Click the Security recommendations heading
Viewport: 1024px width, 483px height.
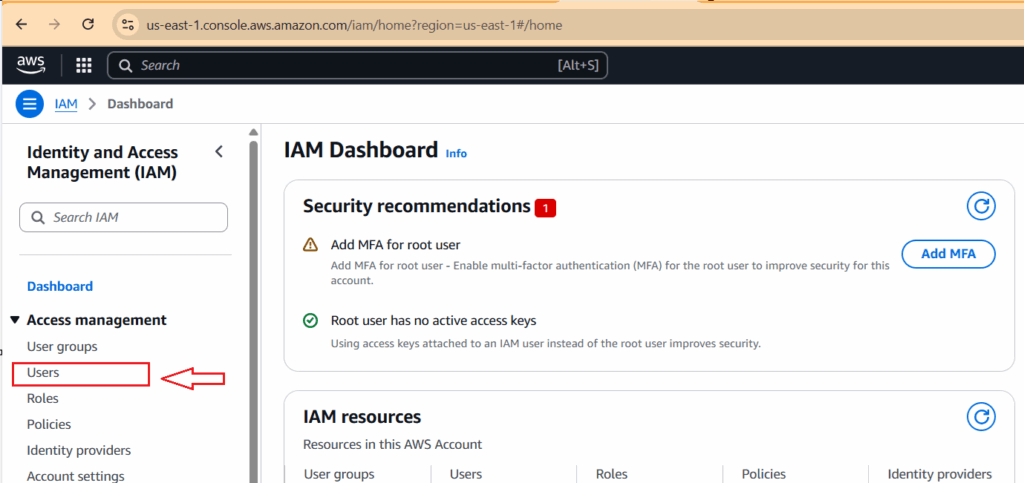pos(417,206)
